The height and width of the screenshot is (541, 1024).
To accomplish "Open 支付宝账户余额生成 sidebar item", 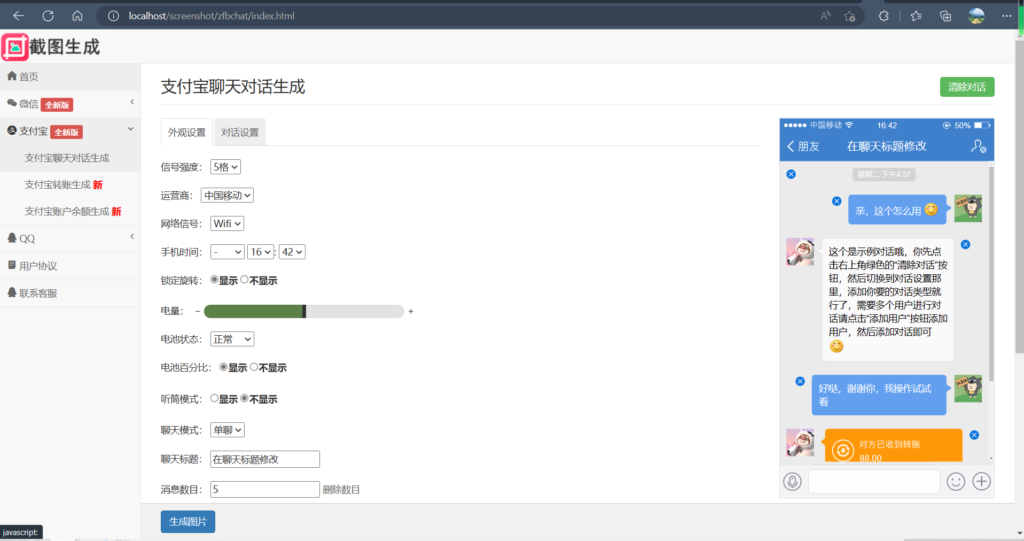I will tap(72, 212).
